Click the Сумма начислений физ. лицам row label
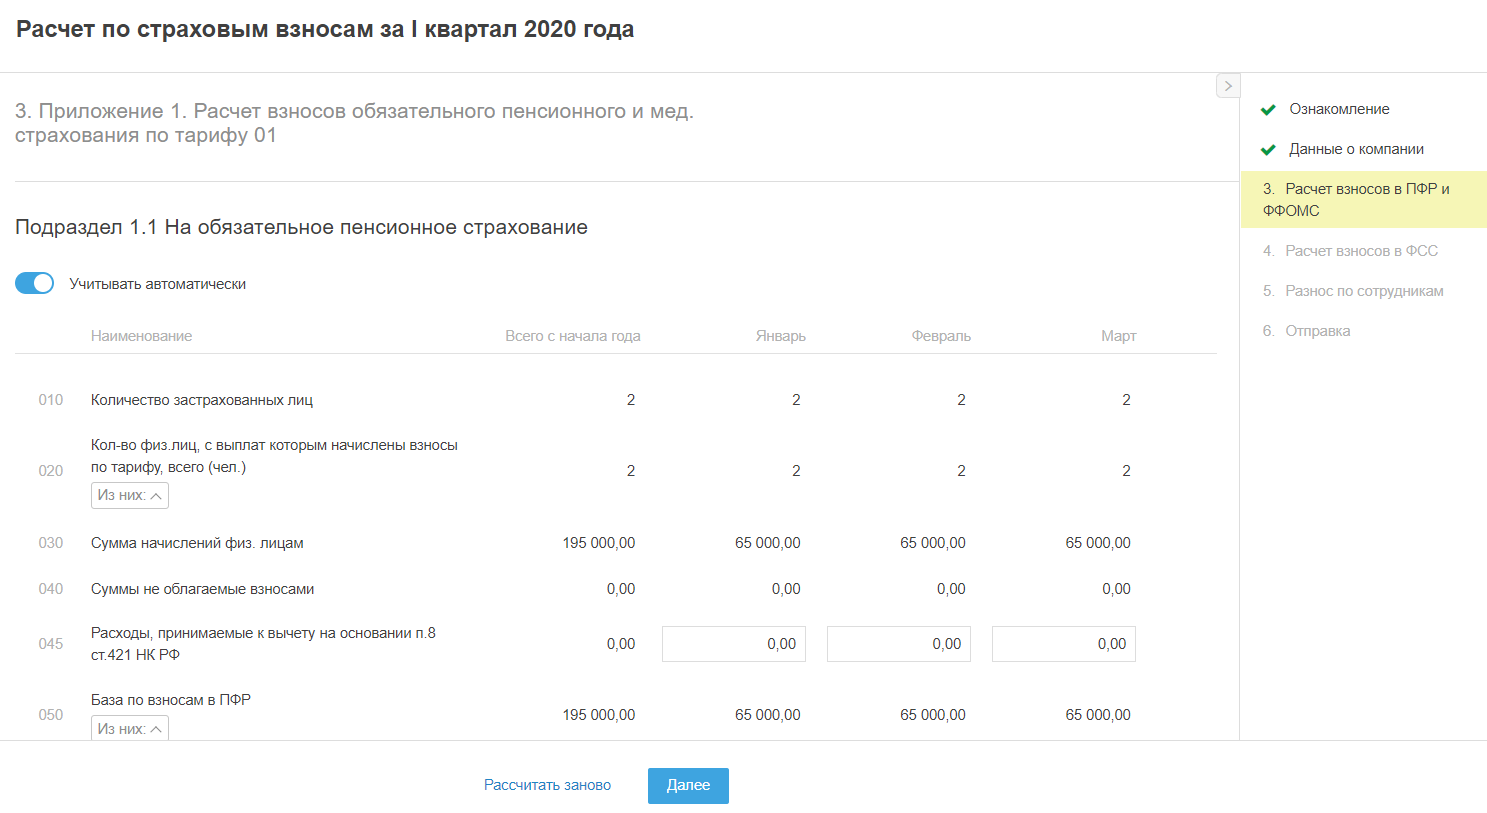Viewport: 1487px width, 813px height. [197, 543]
